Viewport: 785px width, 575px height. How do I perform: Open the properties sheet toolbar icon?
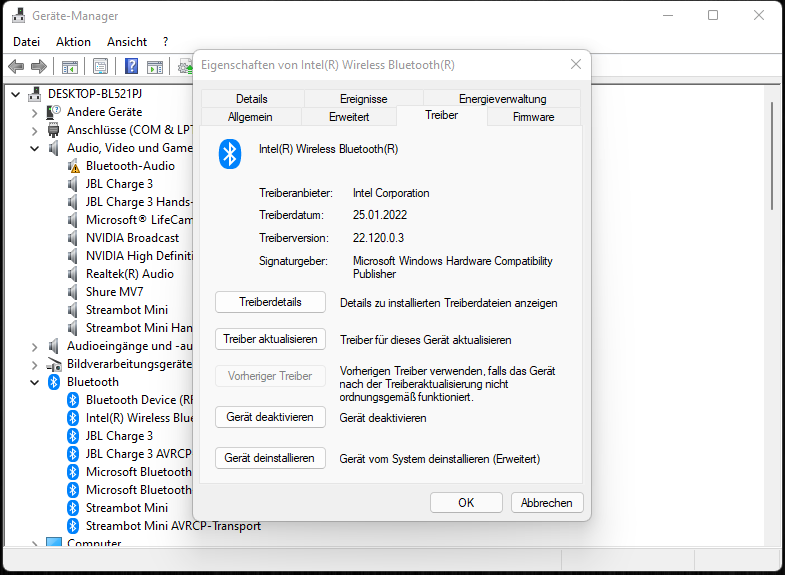pos(101,66)
